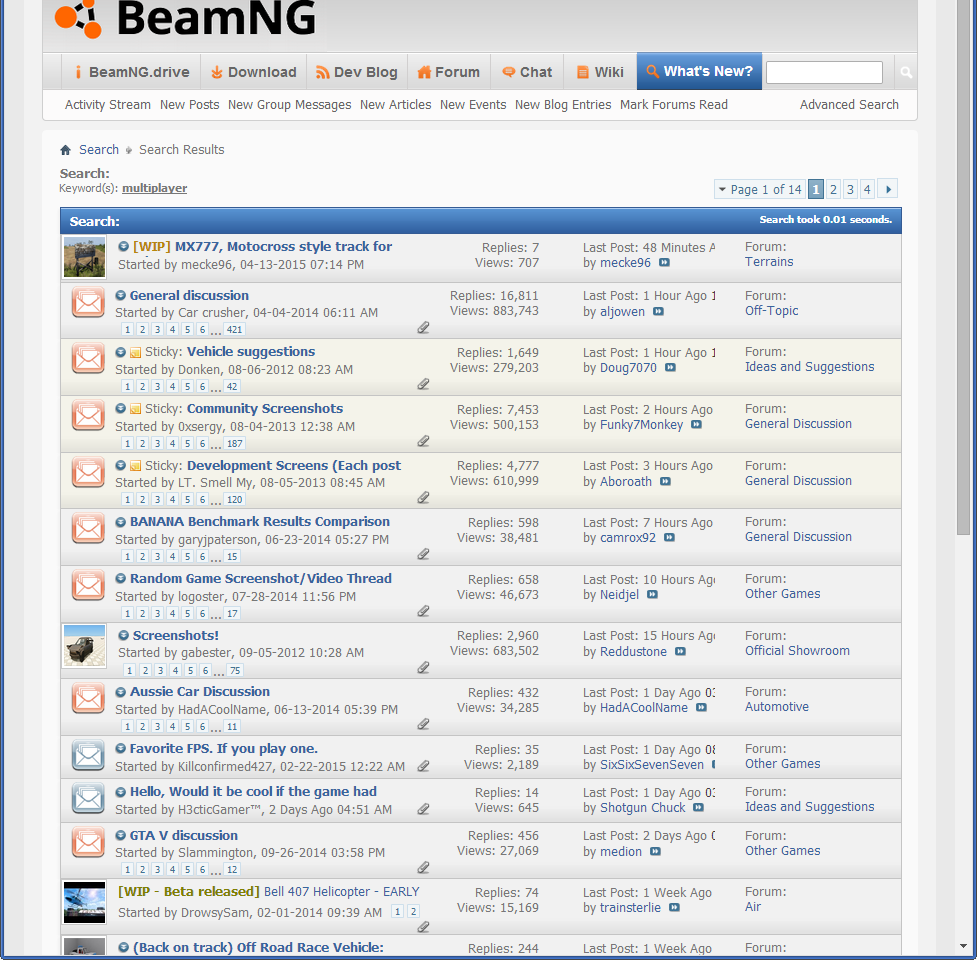This screenshot has height=960, width=977.
Task: Click the multiplayer keyword link
Action: click(x=155, y=188)
